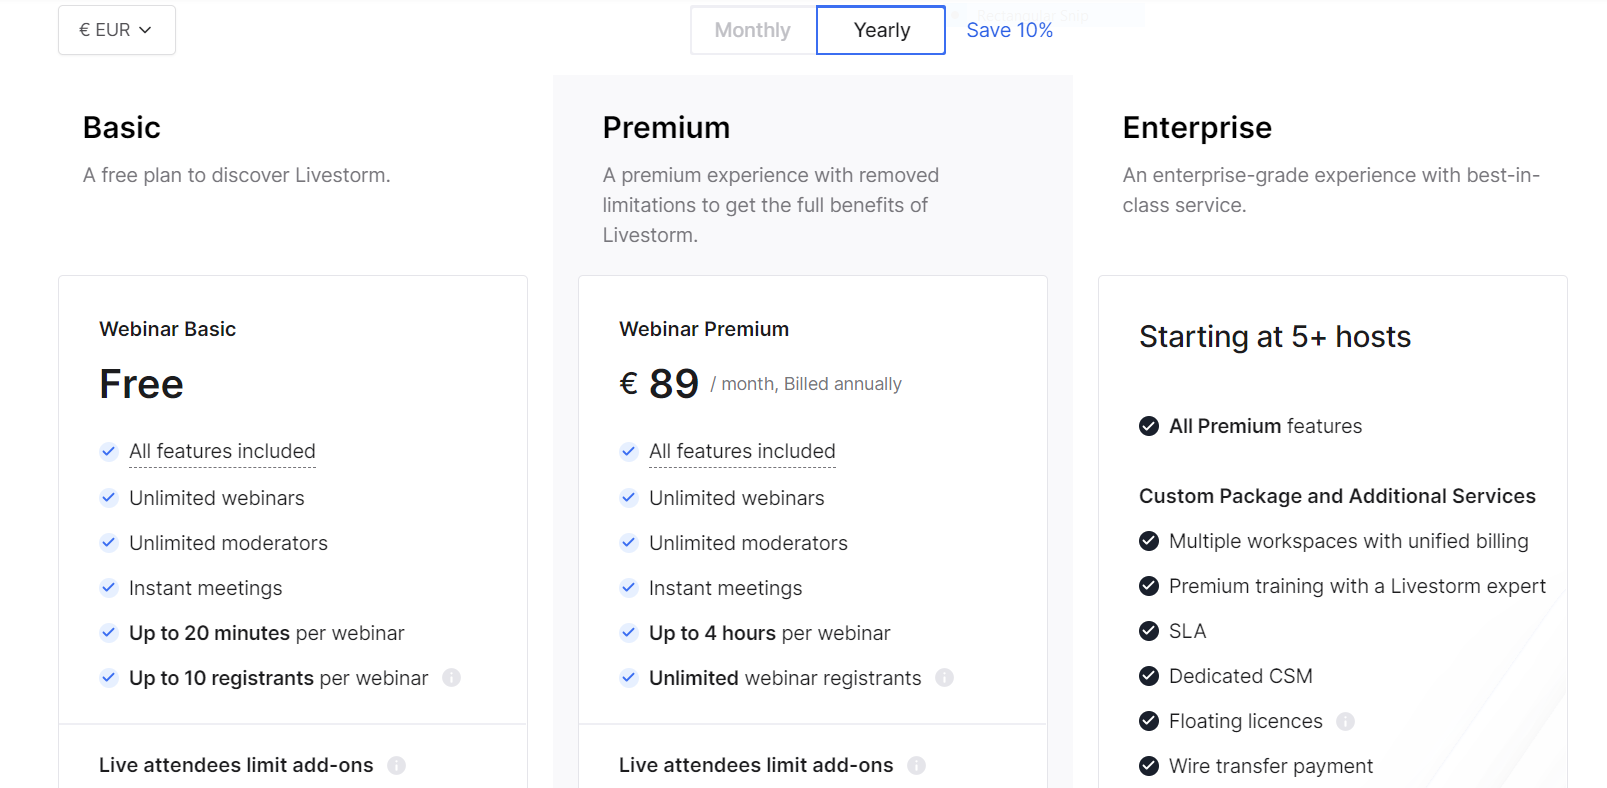The height and width of the screenshot is (788, 1607).
Task: Click the checkmark beside Dedicated CSM
Action: 1149,676
